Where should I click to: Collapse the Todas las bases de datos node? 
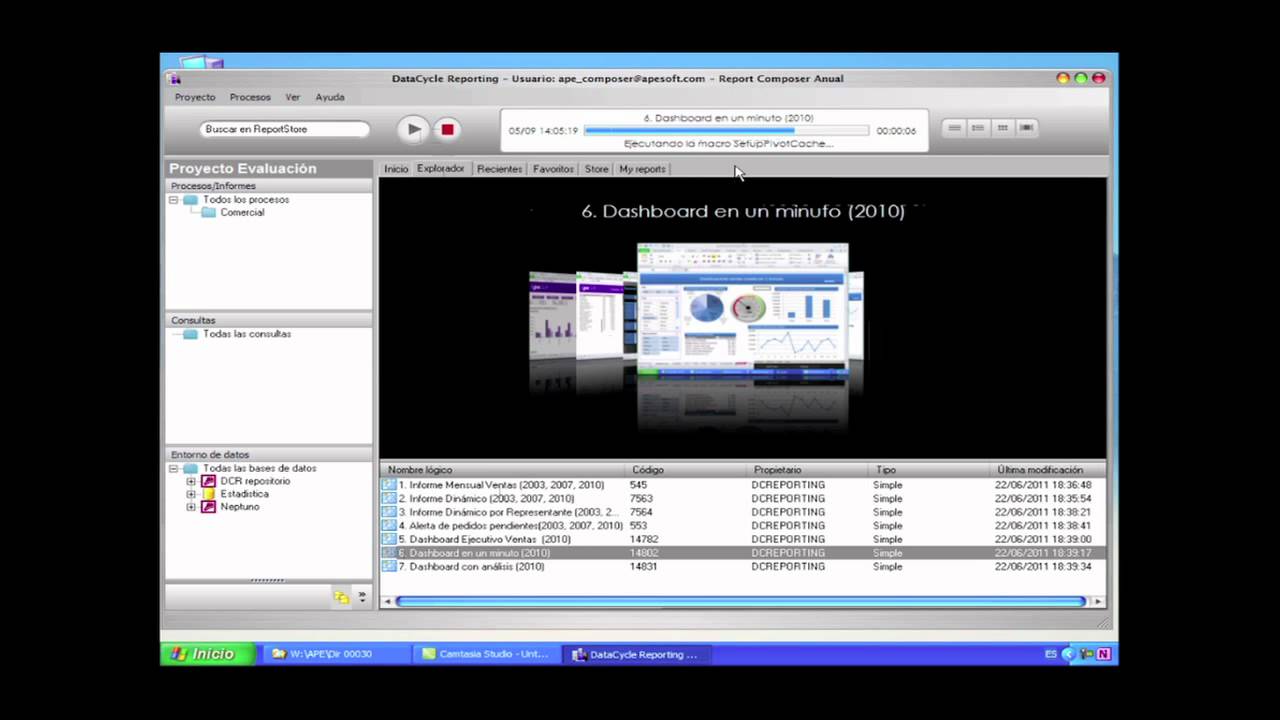(x=173, y=468)
